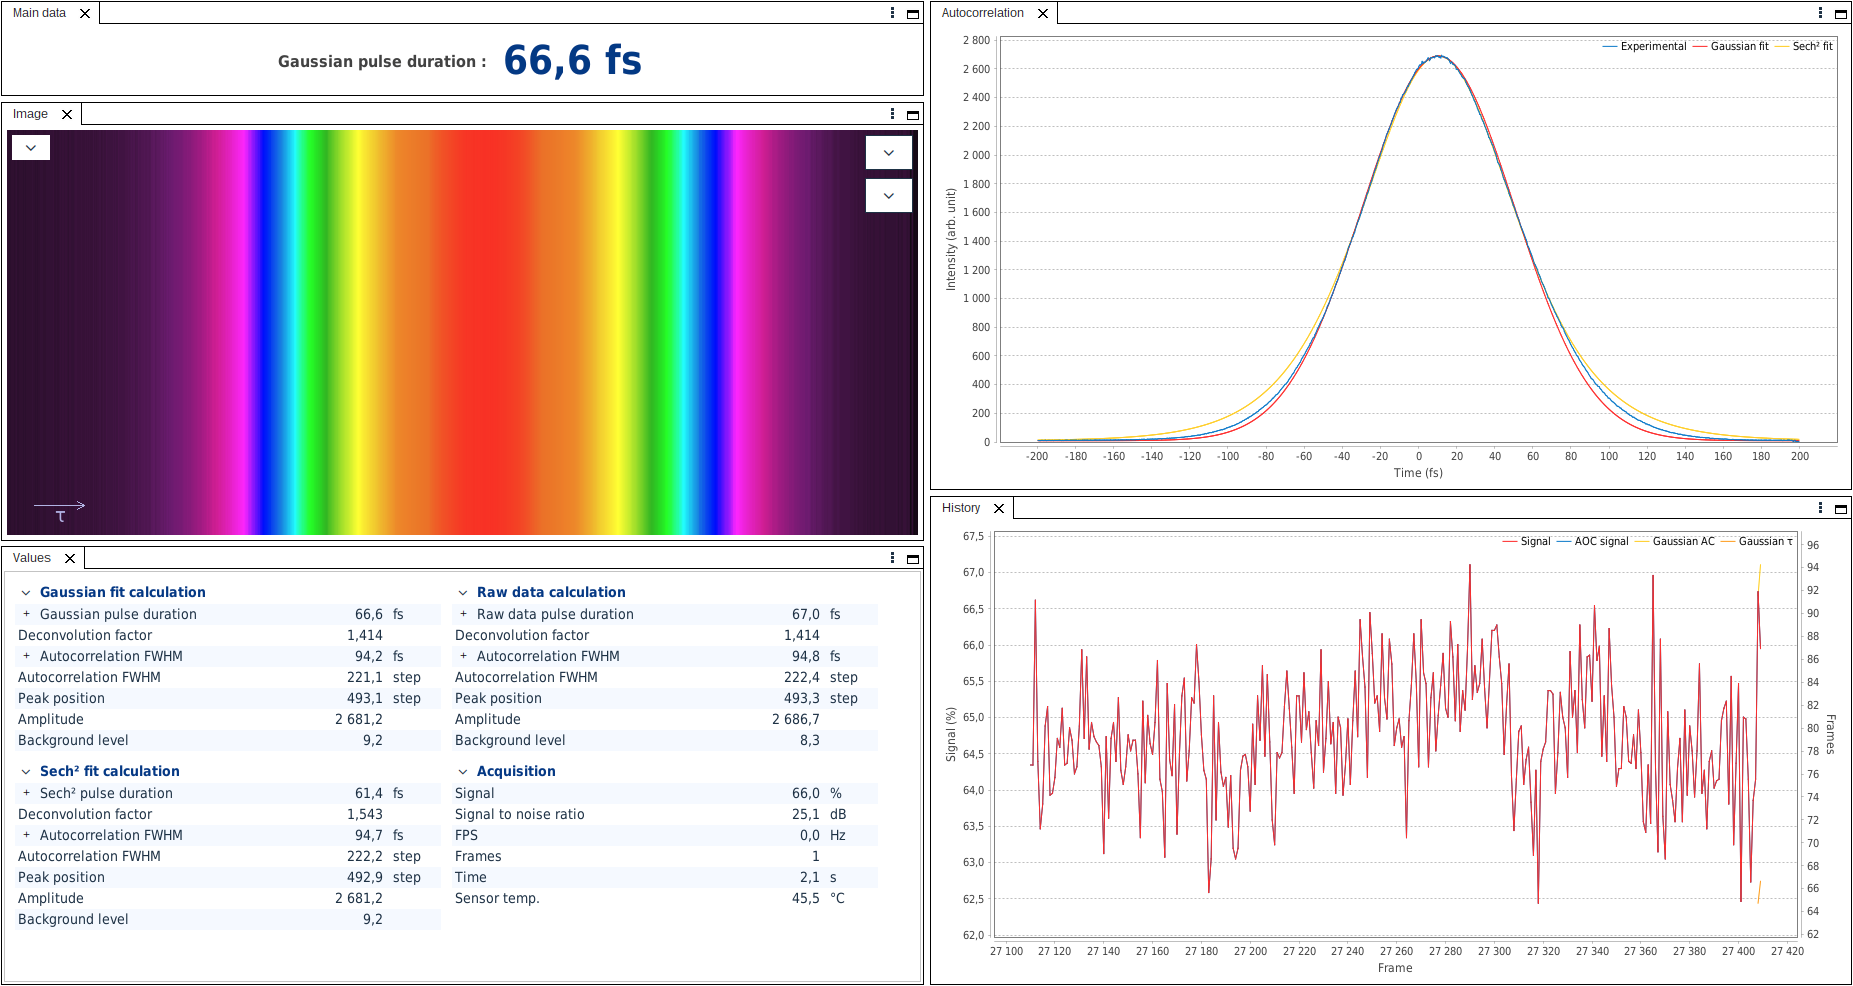Maximize the Main data panel

[912, 14]
